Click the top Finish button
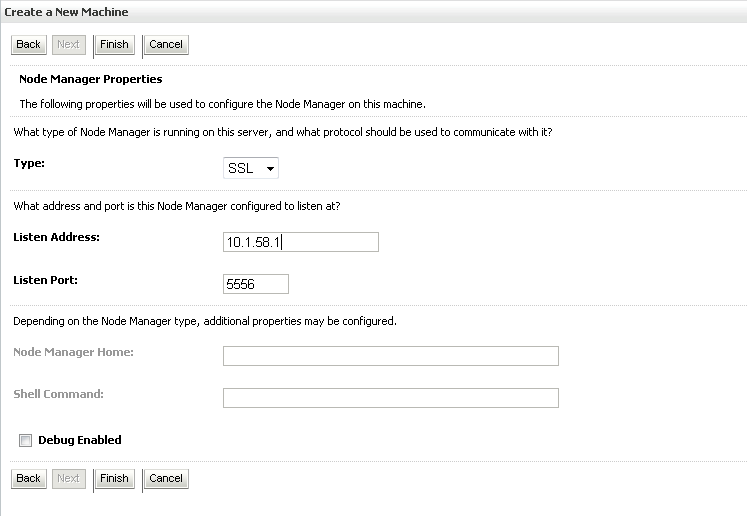The image size is (747, 516). pos(114,44)
